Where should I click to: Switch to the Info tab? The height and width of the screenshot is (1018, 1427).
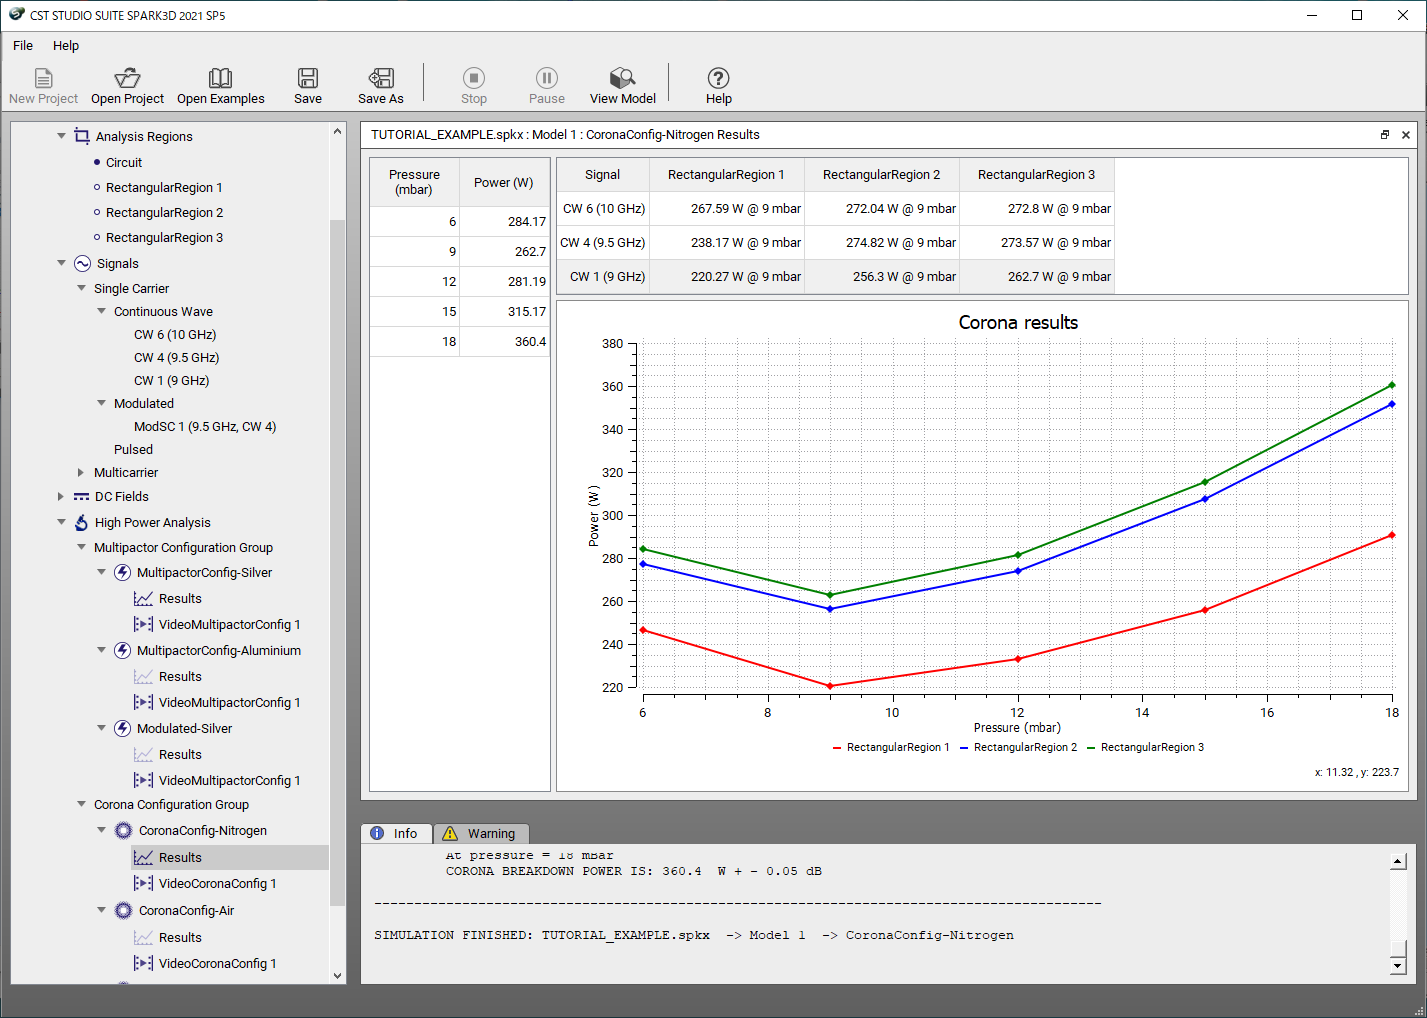[x=396, y=833]
